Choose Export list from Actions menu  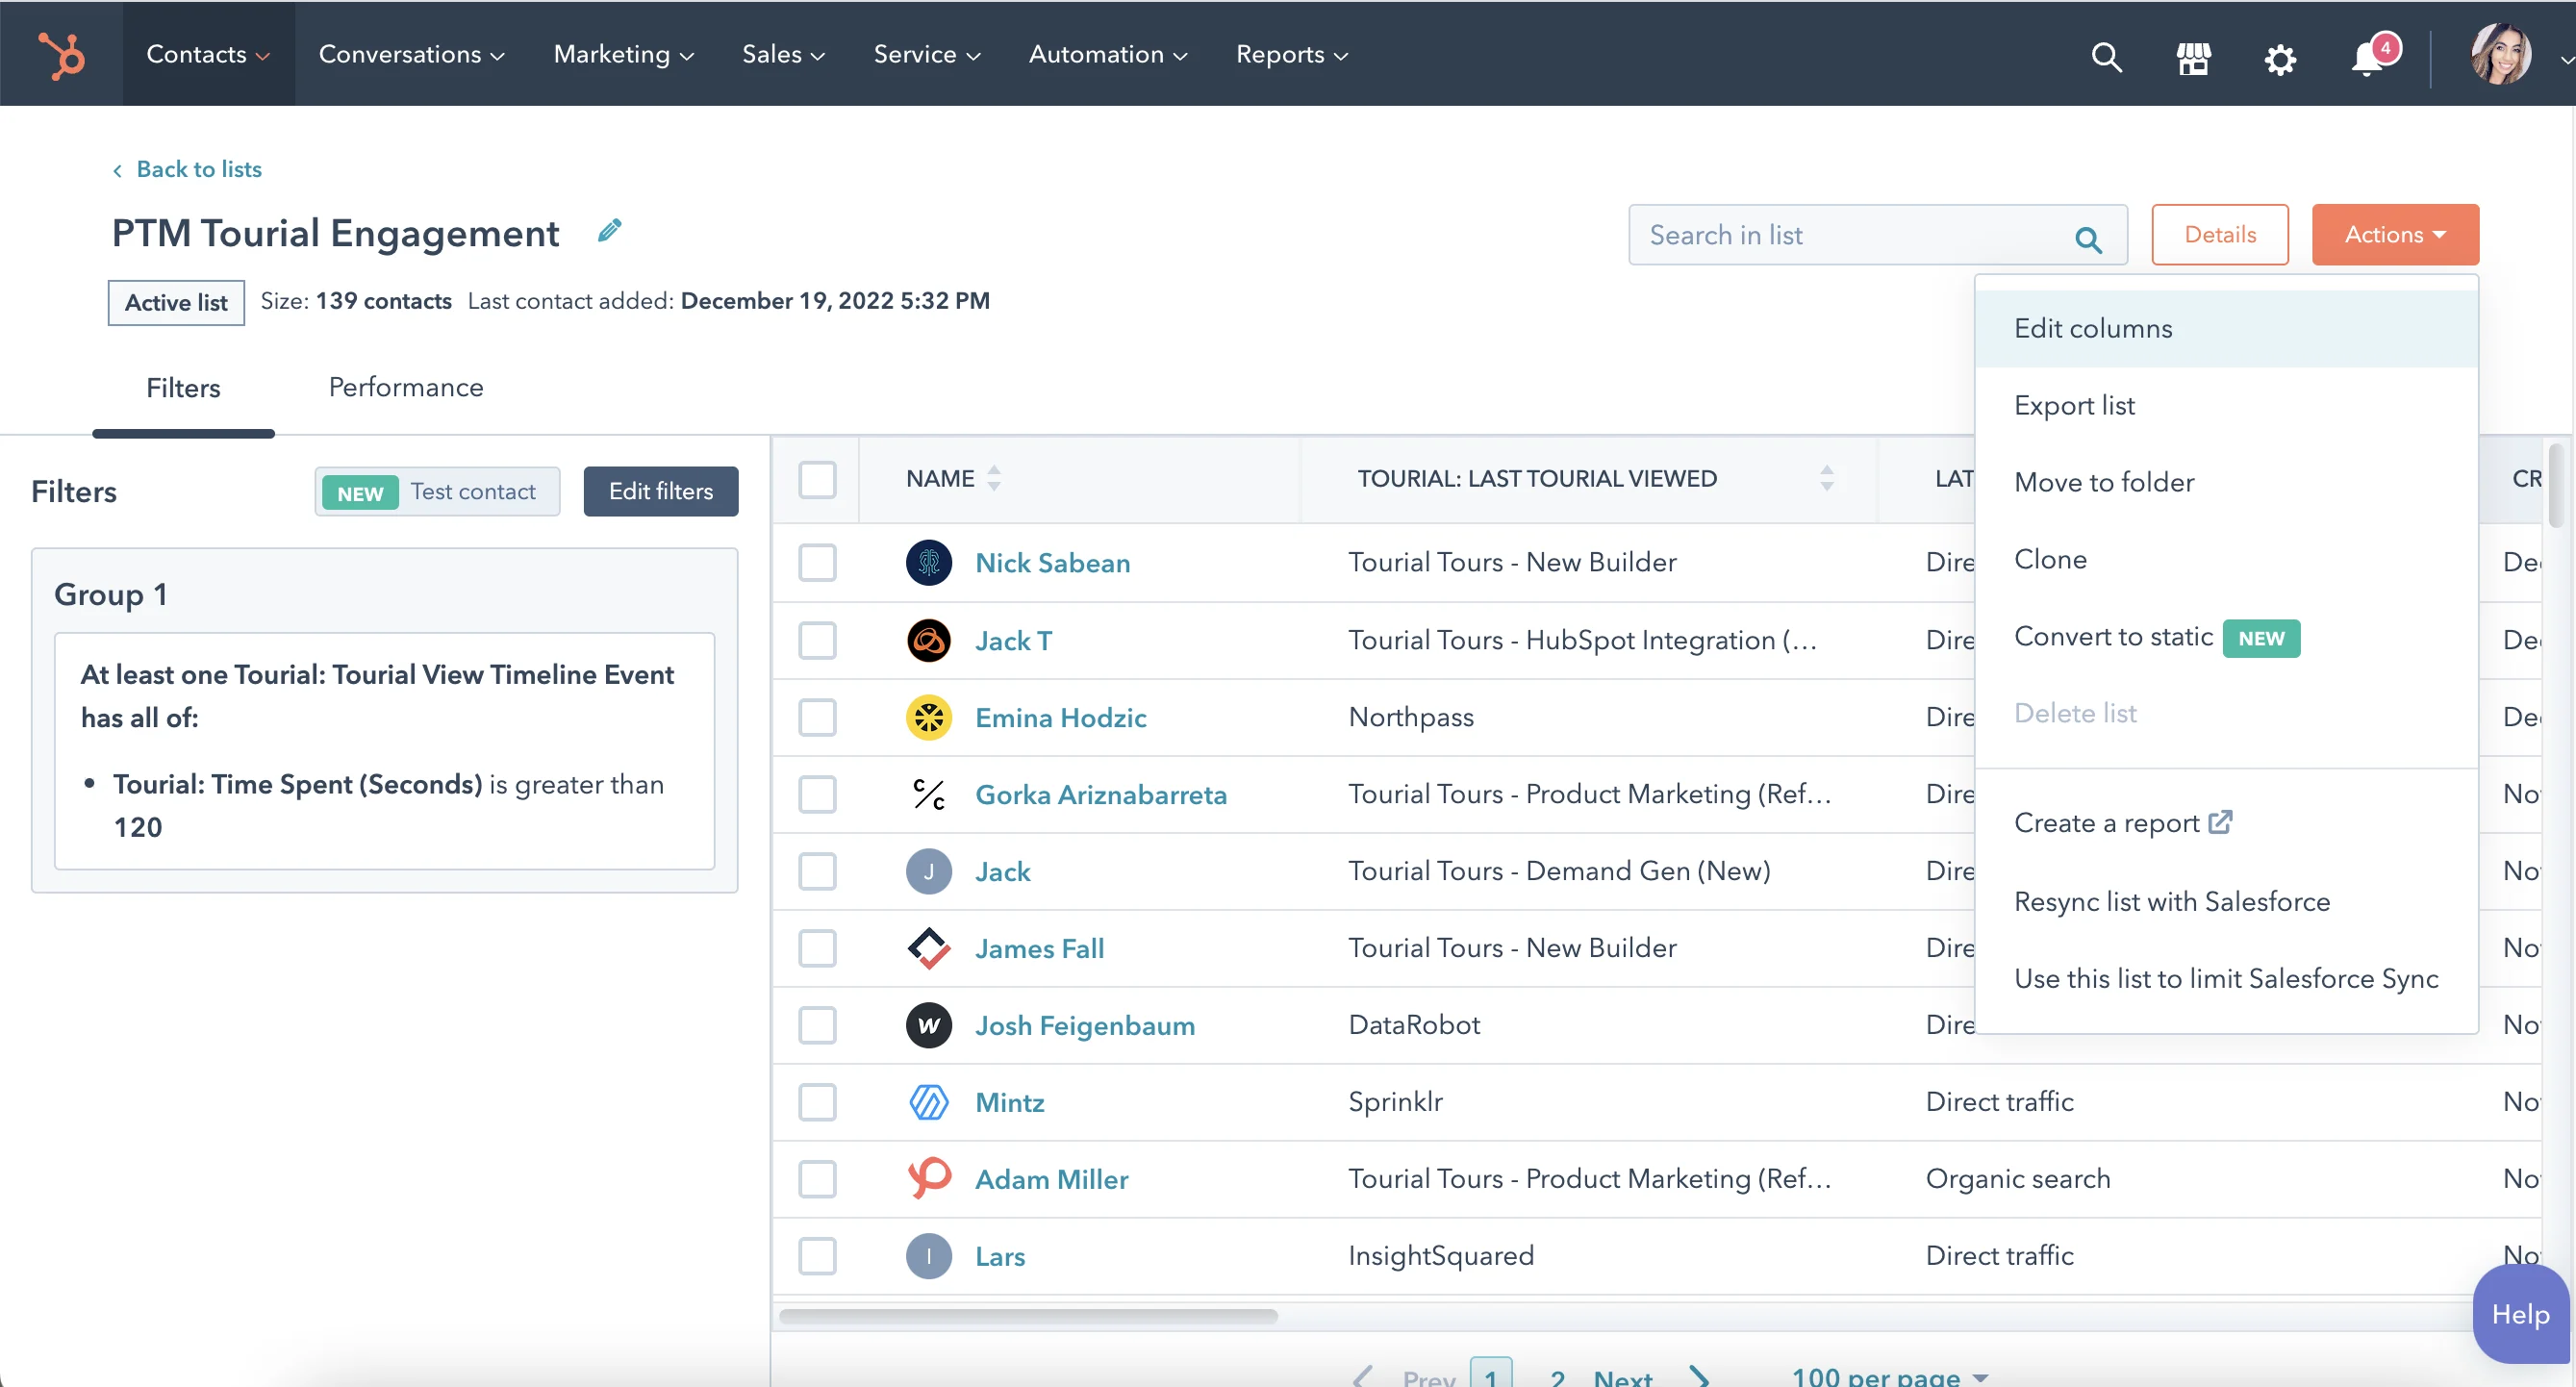tap(2226, 405)
